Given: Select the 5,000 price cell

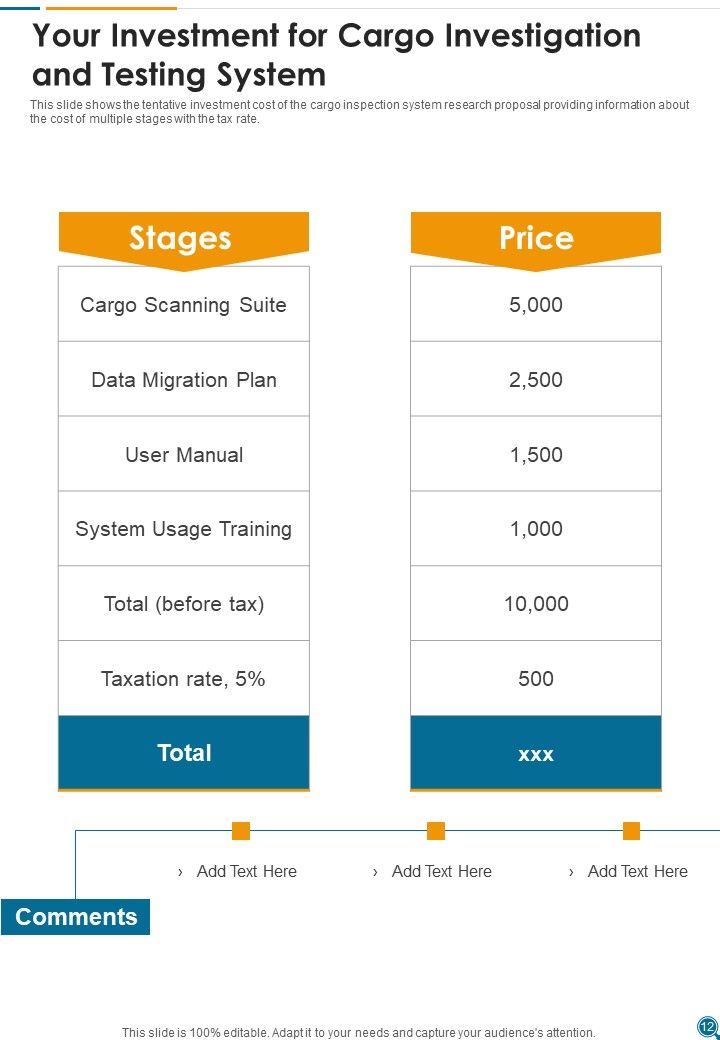Looking at the screenshot, I should [x=536, y=304].
